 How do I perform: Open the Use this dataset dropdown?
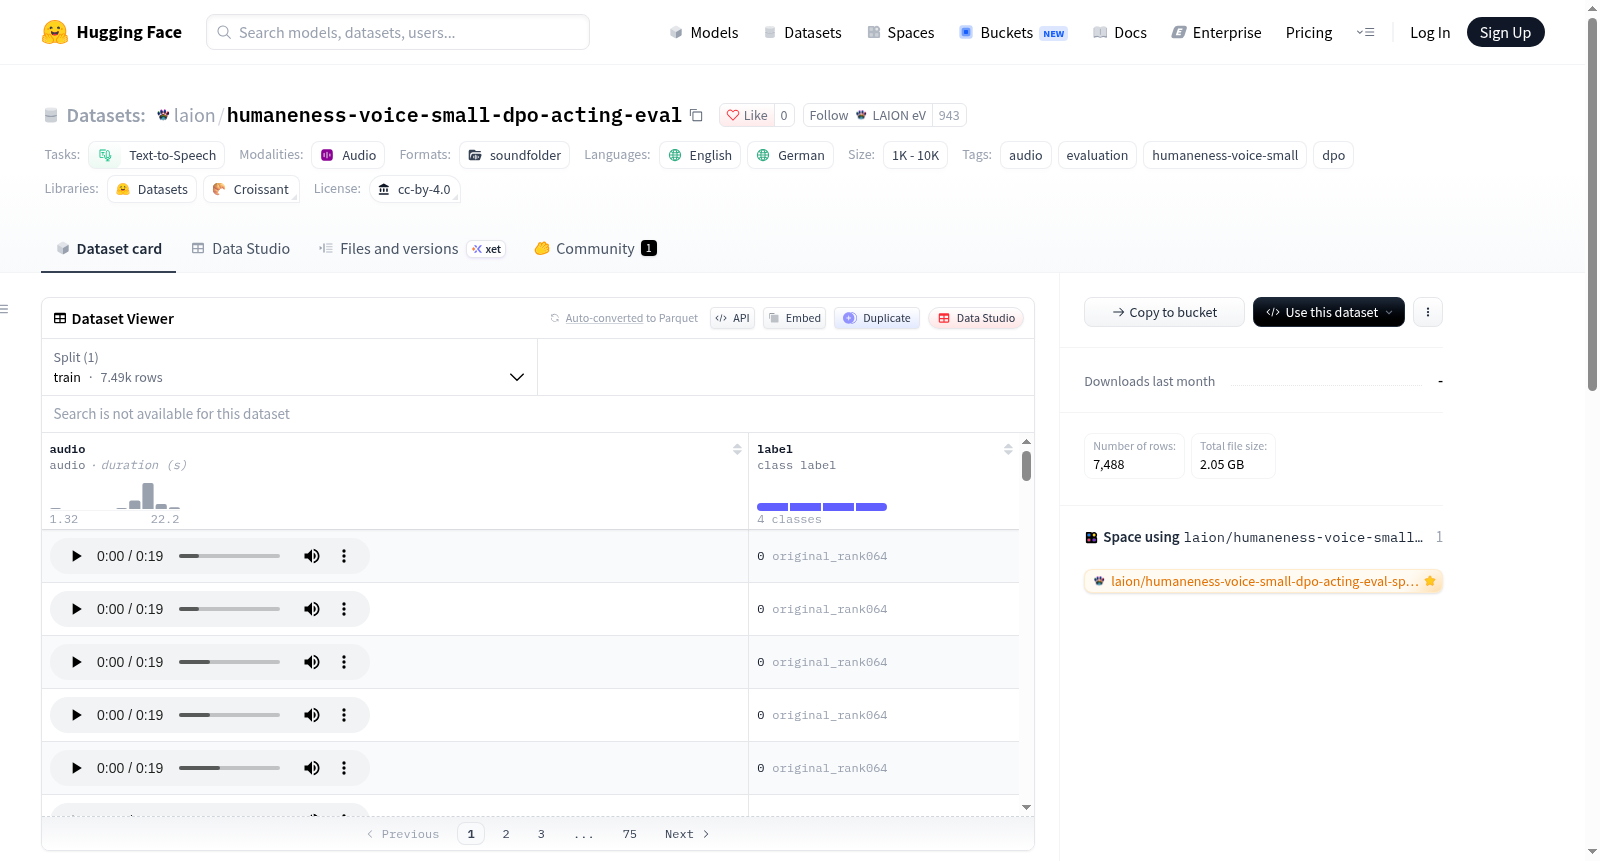coord(1328,312)
